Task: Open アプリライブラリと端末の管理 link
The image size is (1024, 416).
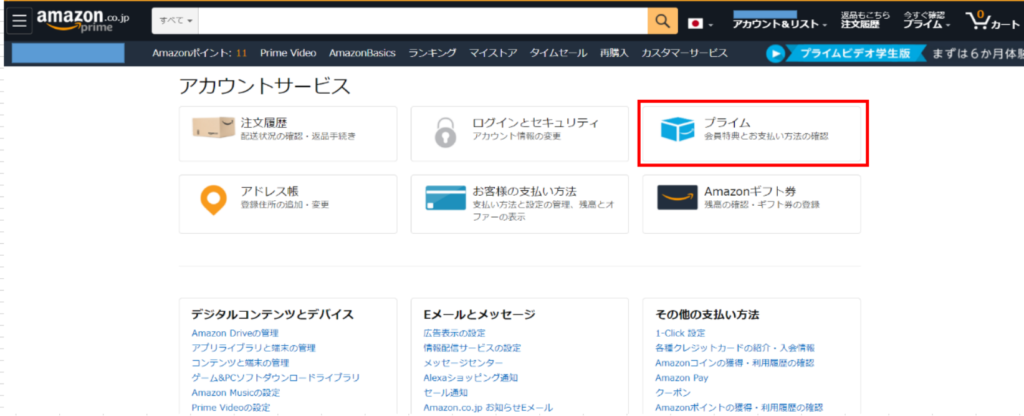Action: point(253,348)
